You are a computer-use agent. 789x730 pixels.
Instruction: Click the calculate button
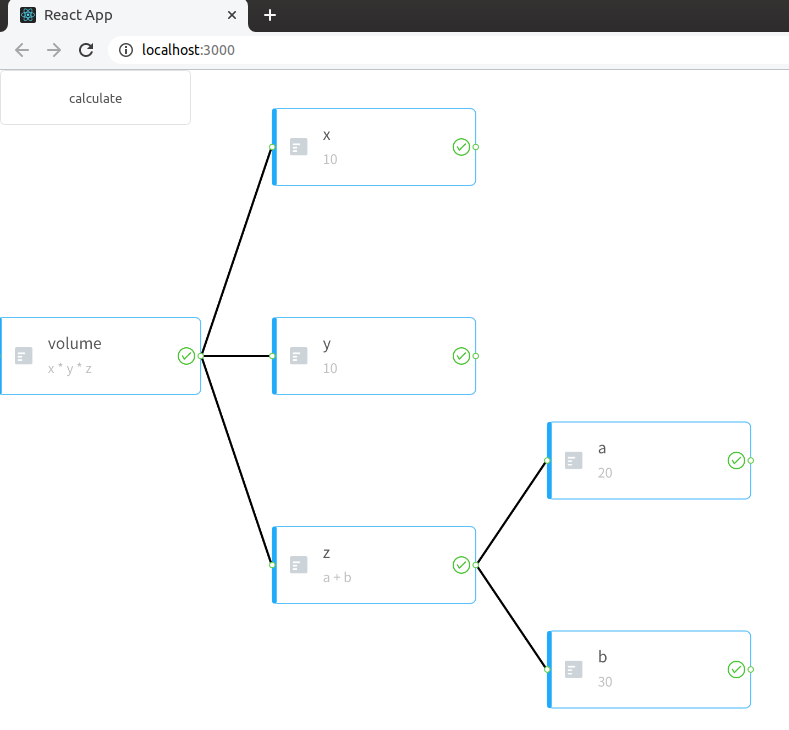click(x=95, y=98)
